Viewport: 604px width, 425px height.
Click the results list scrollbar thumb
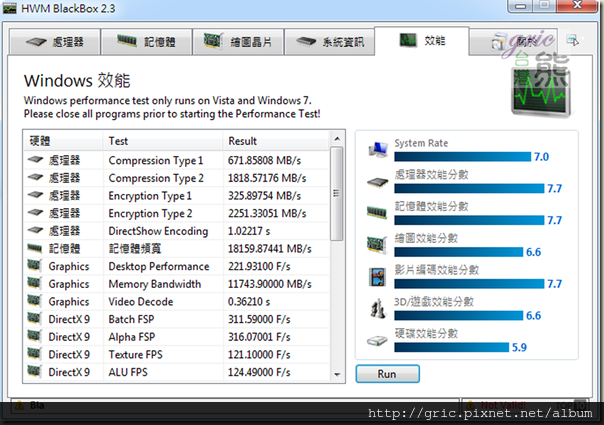[337, 193]
